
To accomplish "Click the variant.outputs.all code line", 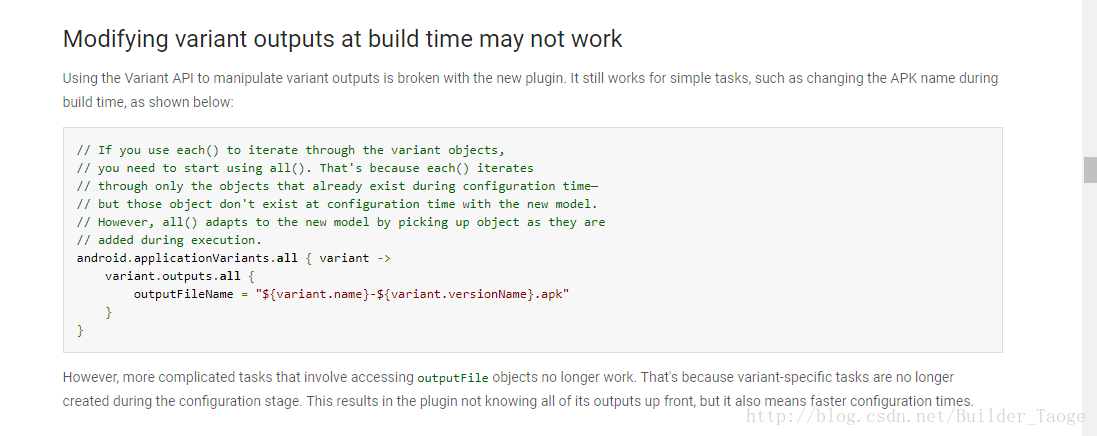I will pyautogui.click(x=179, y=276).
